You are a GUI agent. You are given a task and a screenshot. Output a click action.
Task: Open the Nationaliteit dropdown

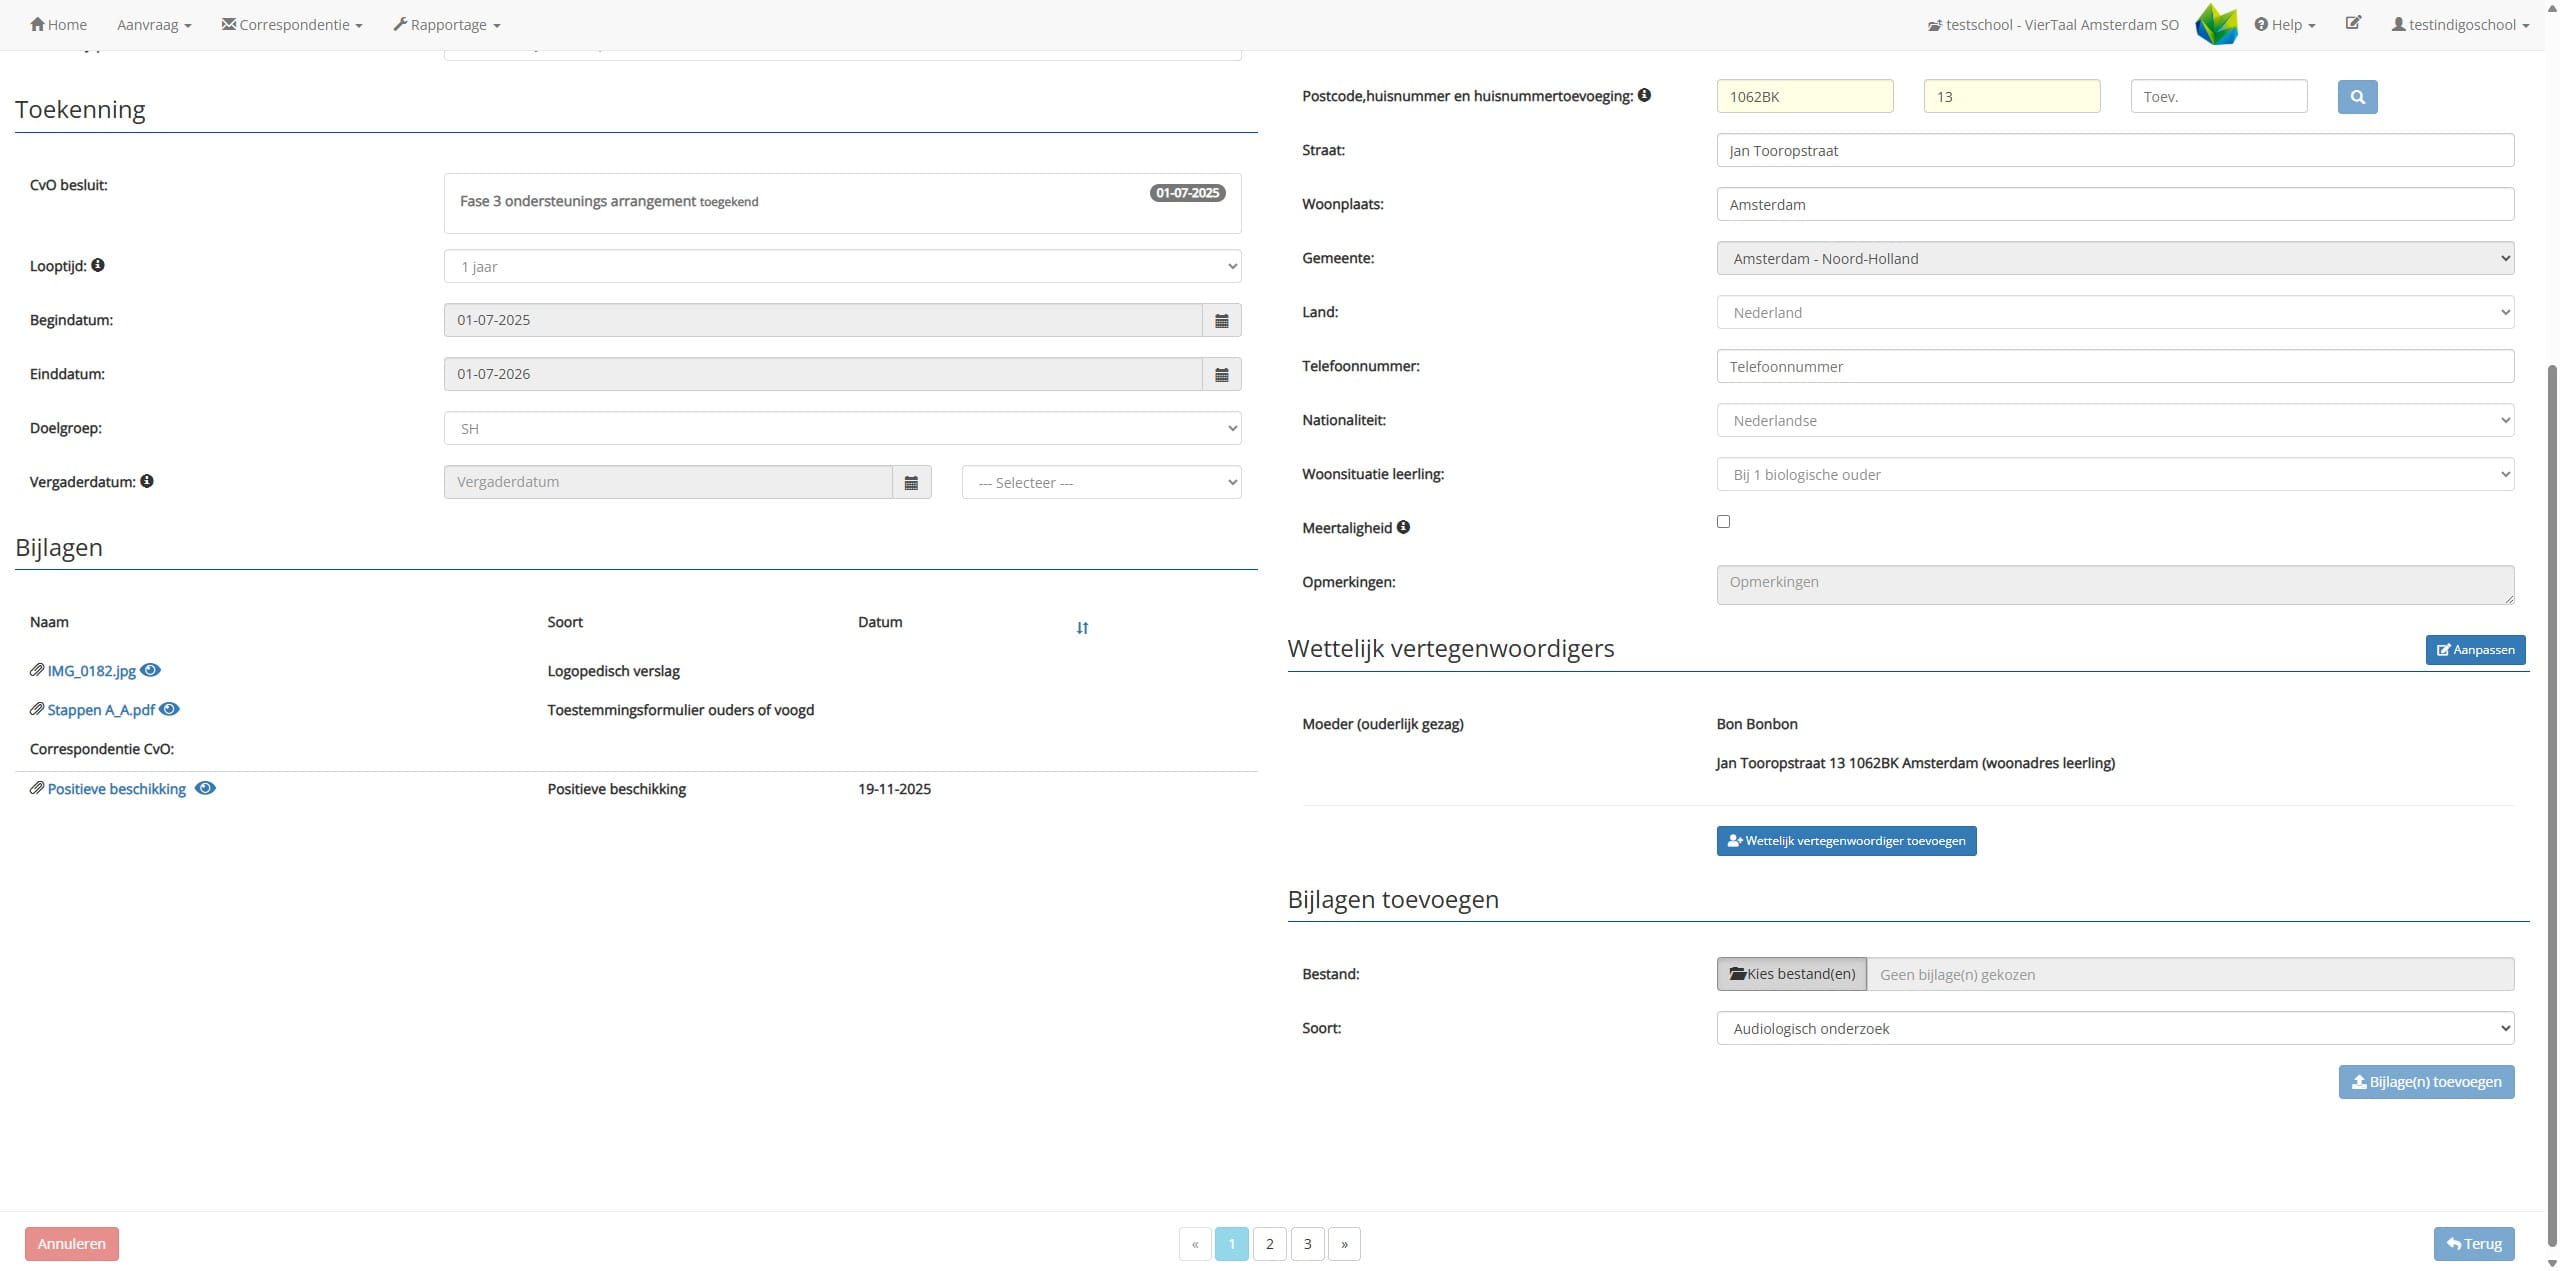[x=2115, y=420]
